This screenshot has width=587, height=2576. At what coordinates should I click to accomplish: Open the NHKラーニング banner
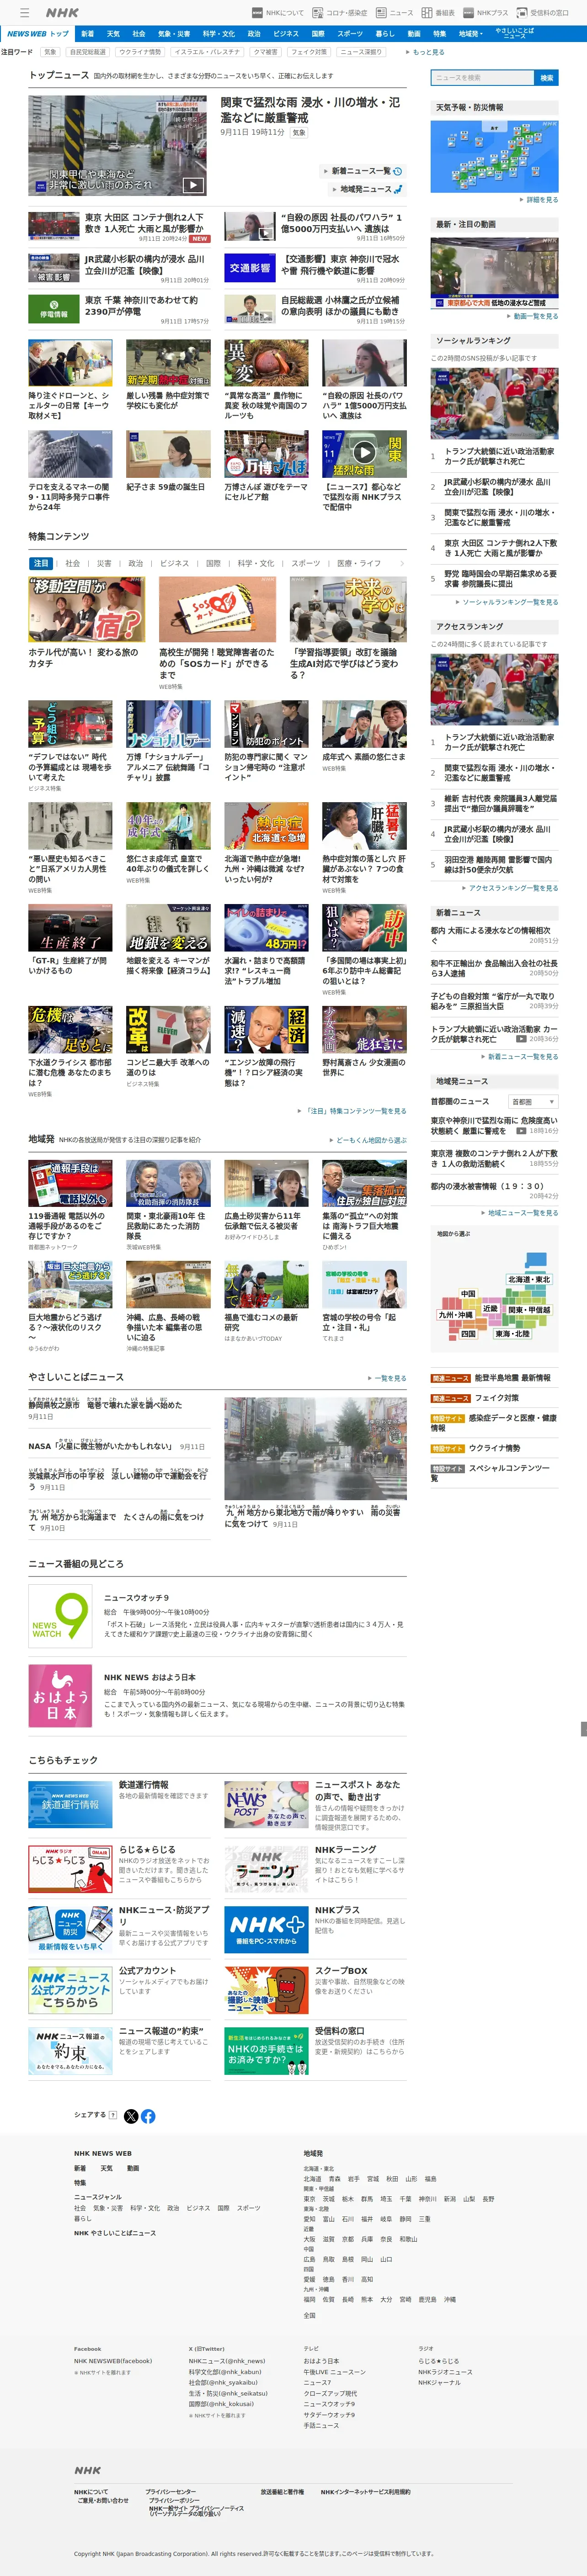pos(266,1868)
